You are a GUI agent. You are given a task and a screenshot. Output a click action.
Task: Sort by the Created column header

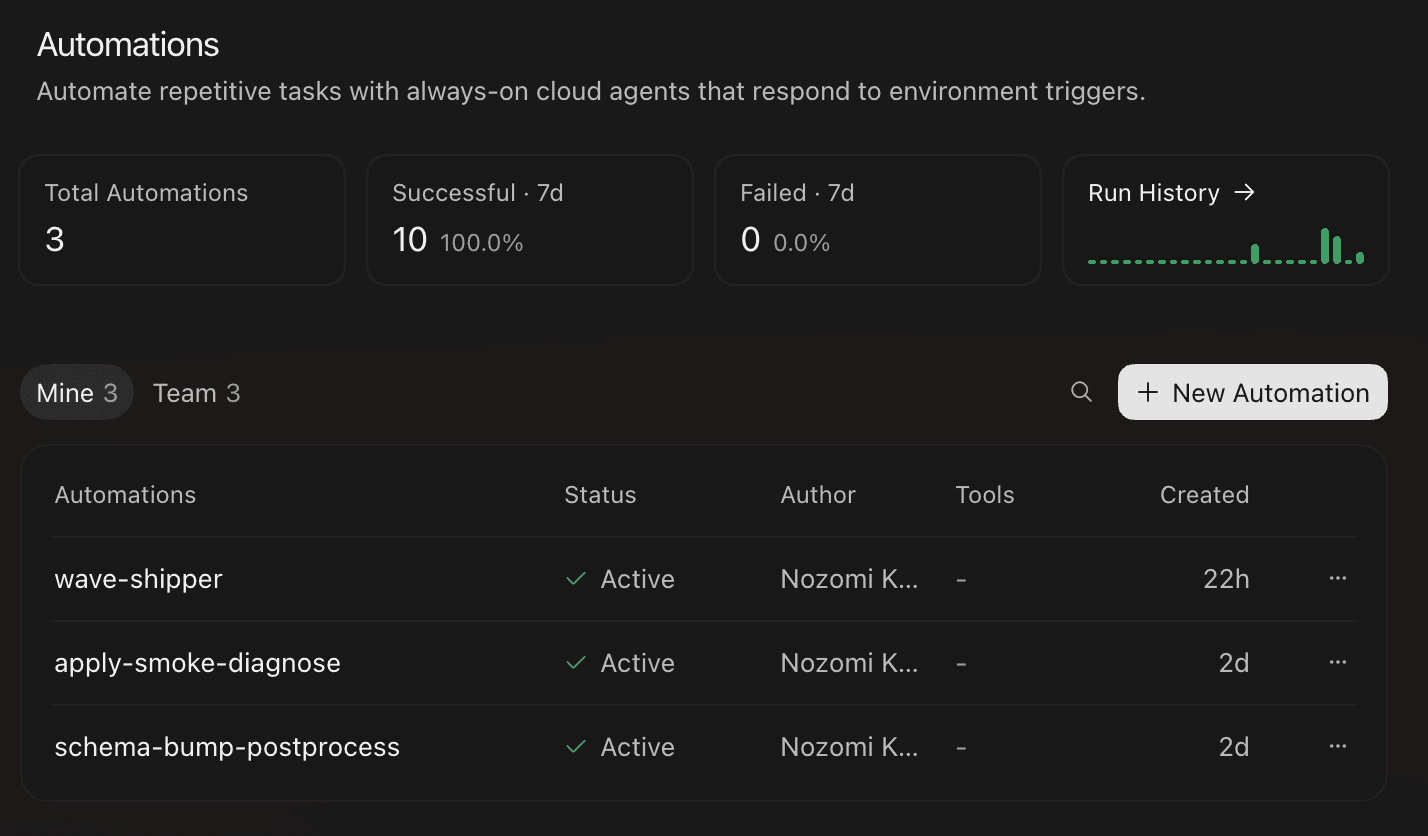(1204, 495)
